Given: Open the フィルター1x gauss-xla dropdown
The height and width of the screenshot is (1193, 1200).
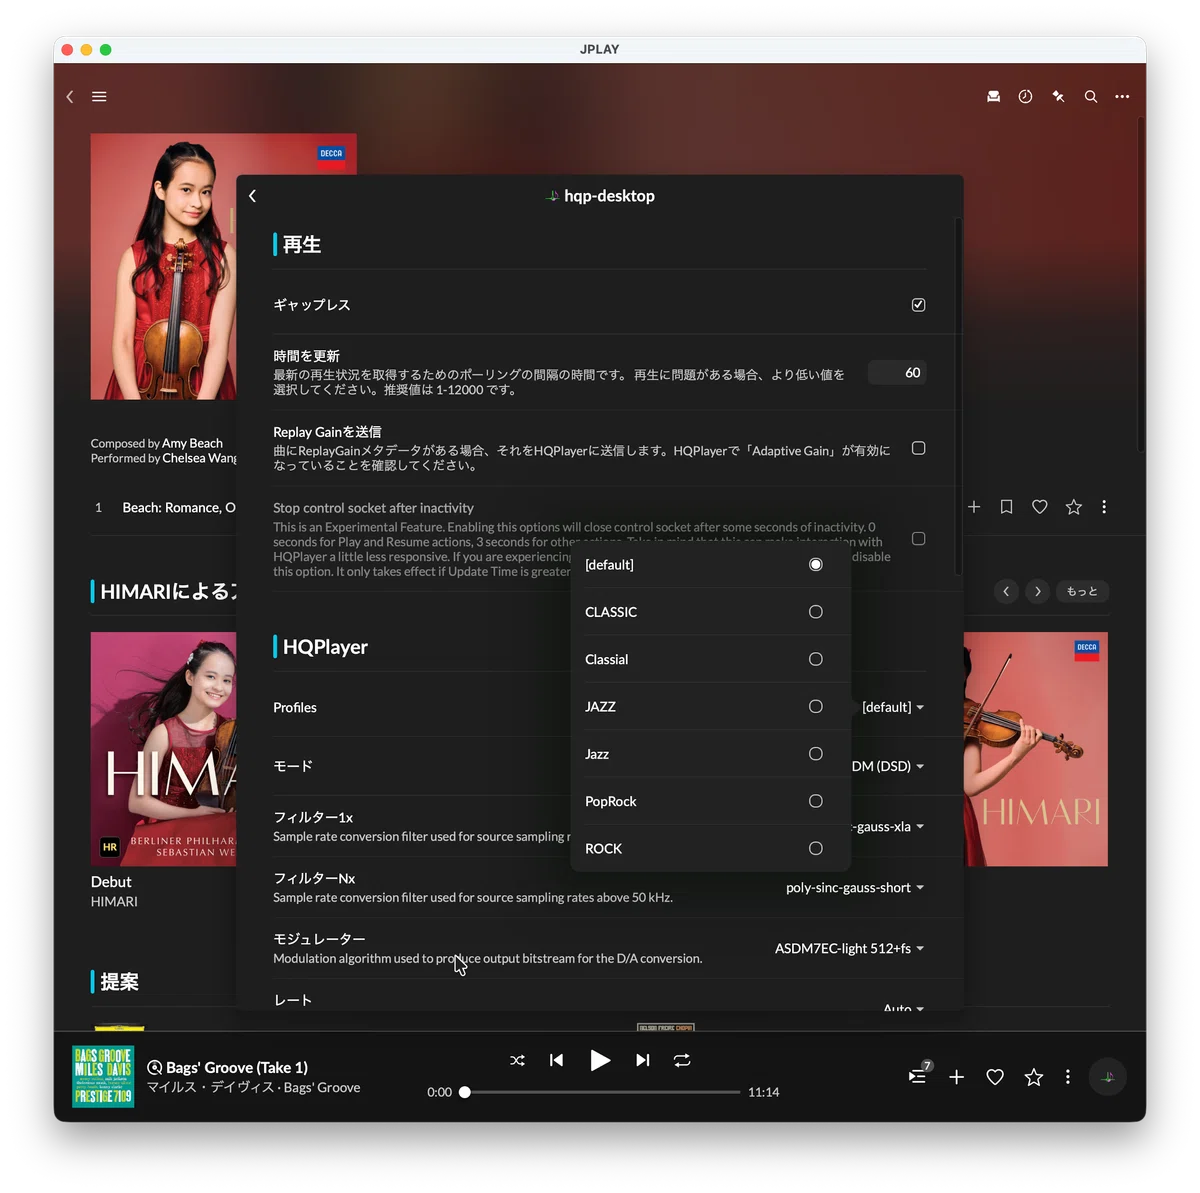Looking at the screenshot, I should [x=888, y=827].
